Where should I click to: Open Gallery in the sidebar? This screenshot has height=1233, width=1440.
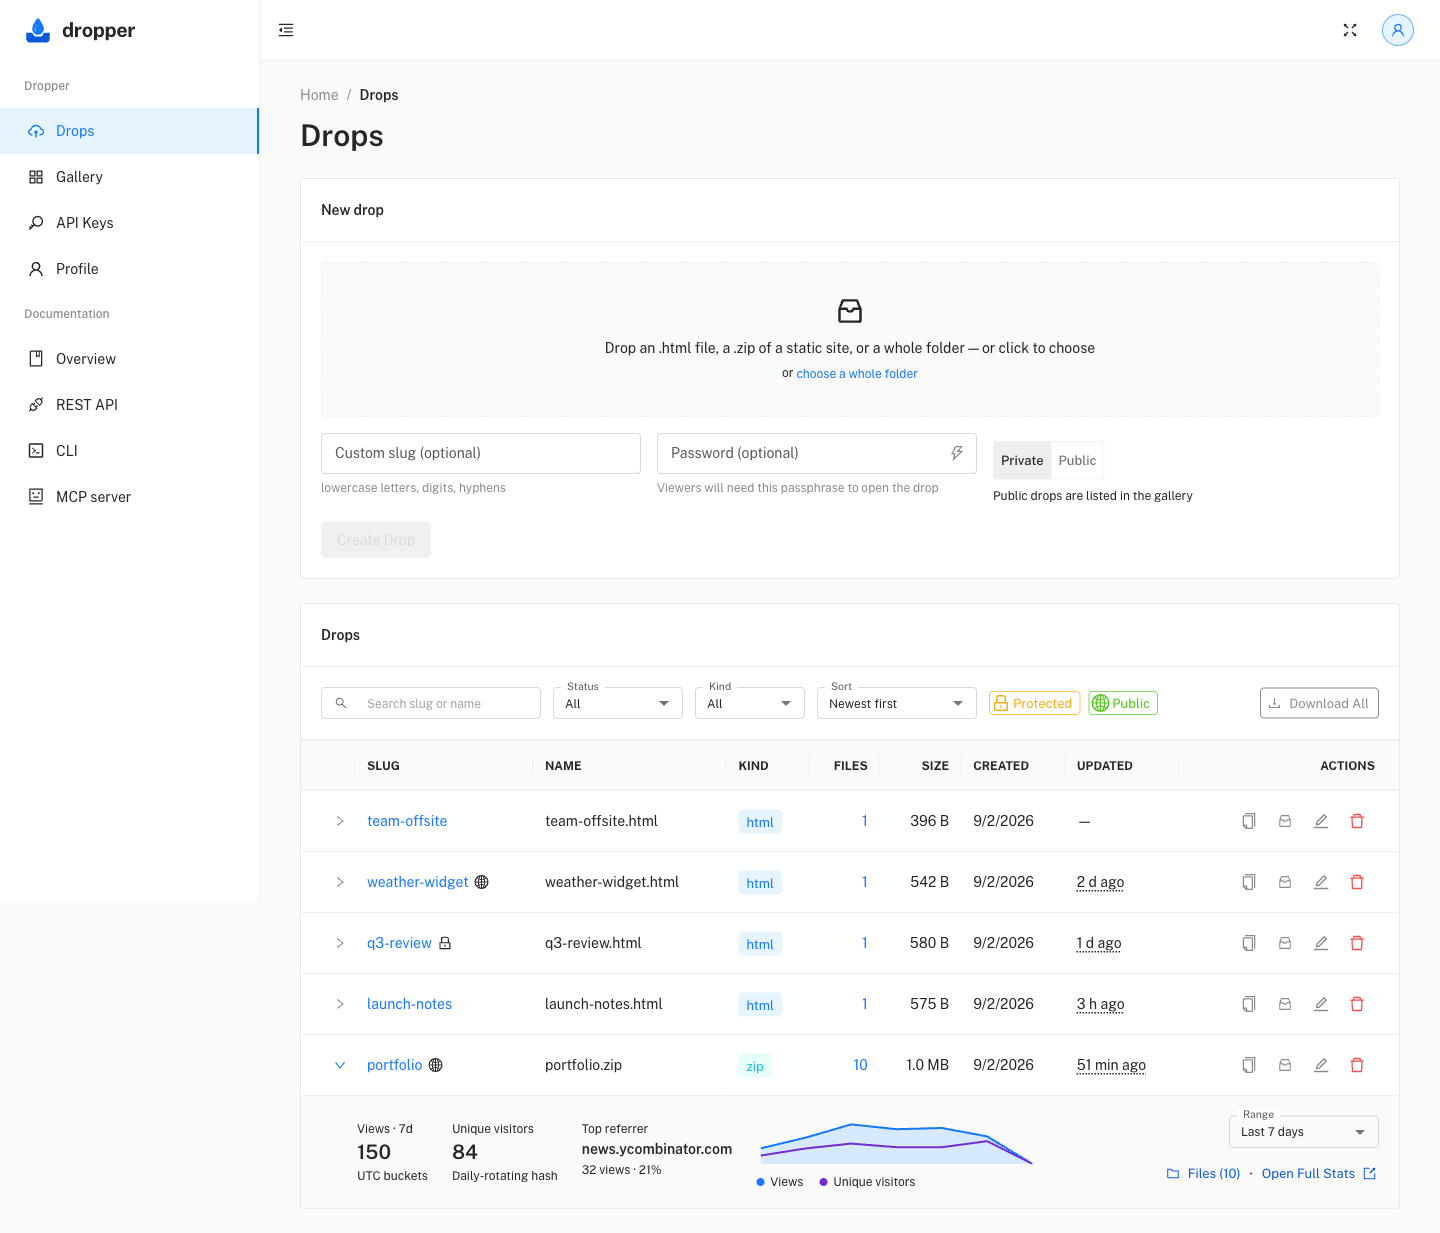coord(129,177)
